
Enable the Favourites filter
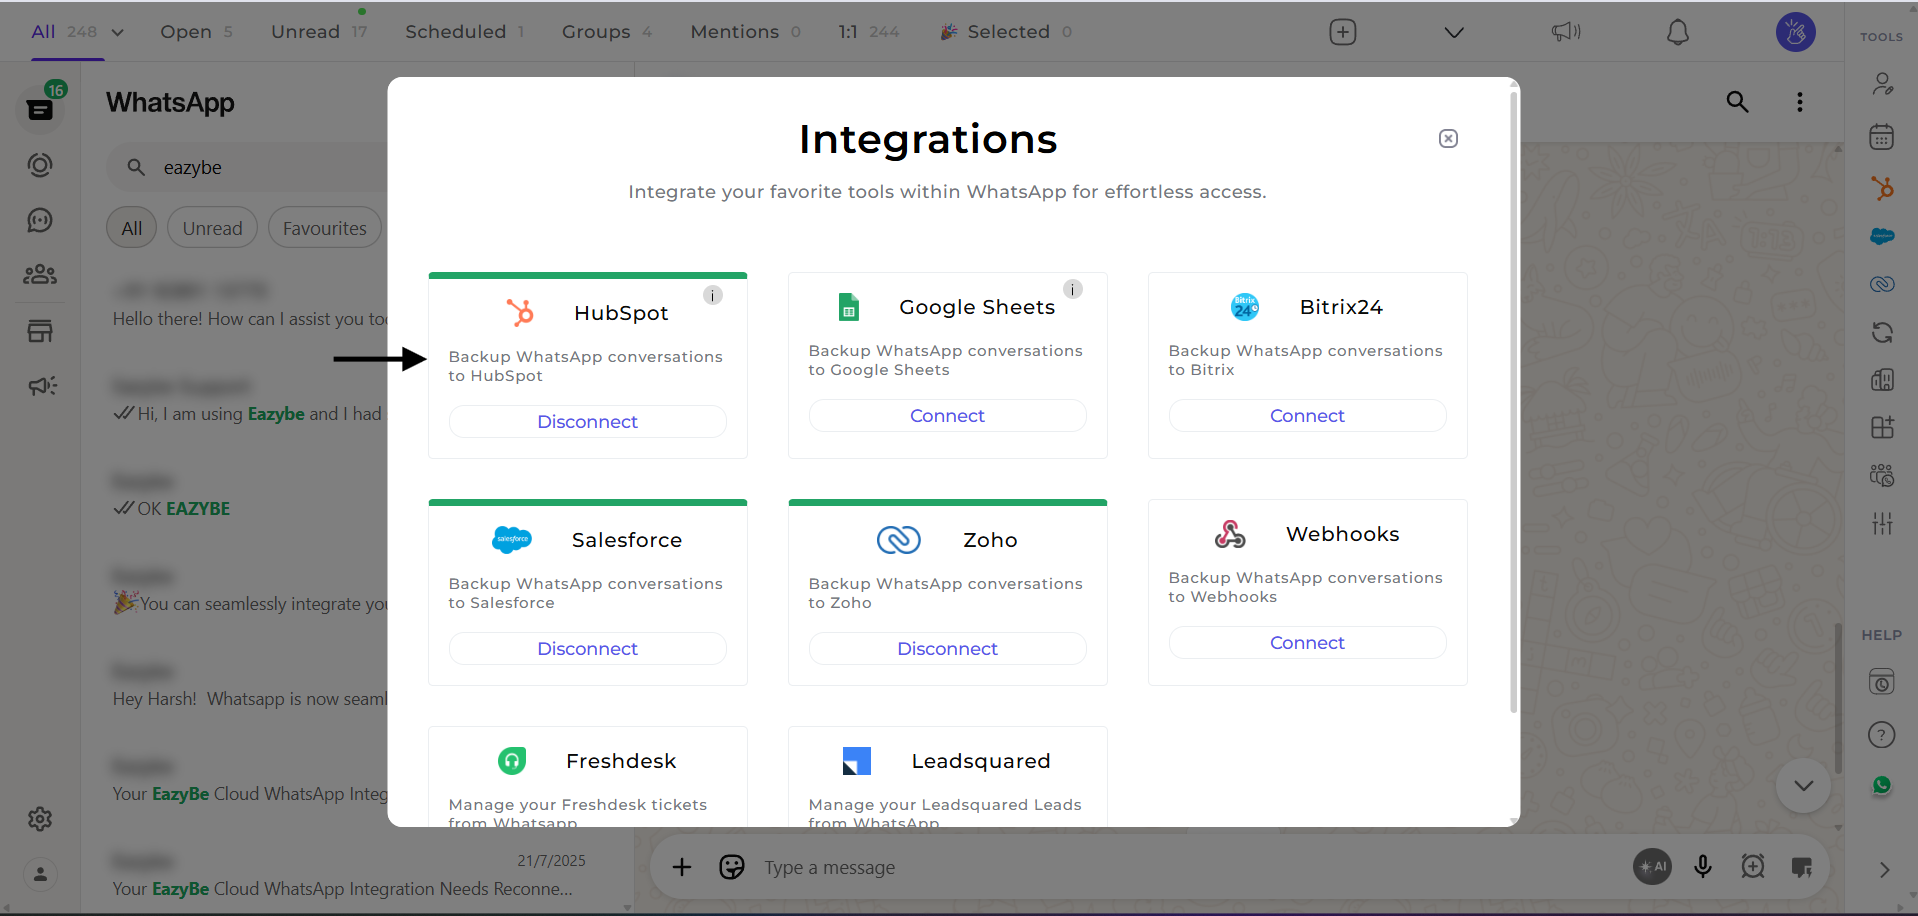pyautogui.click(x=324, y=227)
